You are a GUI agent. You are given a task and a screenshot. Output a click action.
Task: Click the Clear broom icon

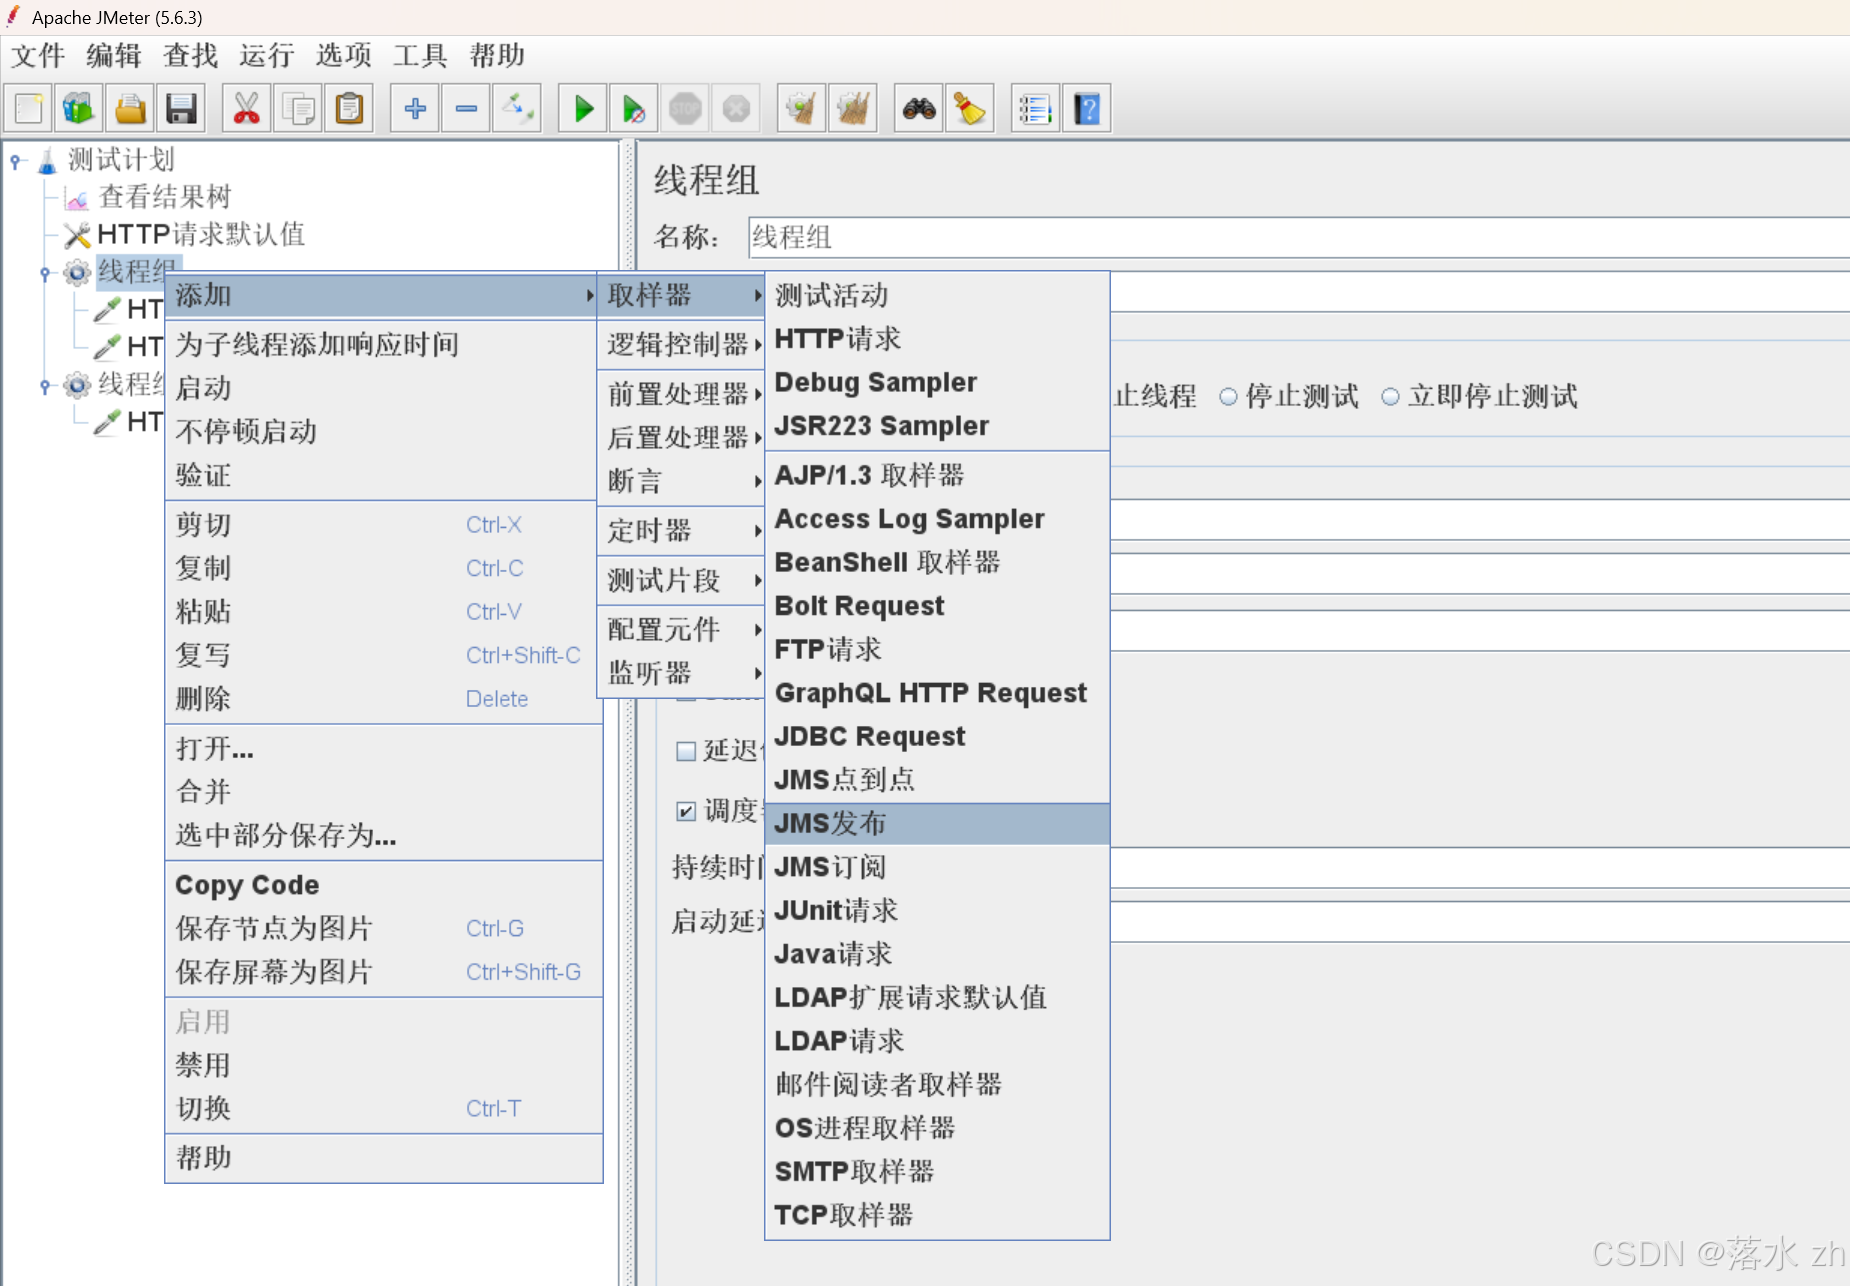[802, 108]
